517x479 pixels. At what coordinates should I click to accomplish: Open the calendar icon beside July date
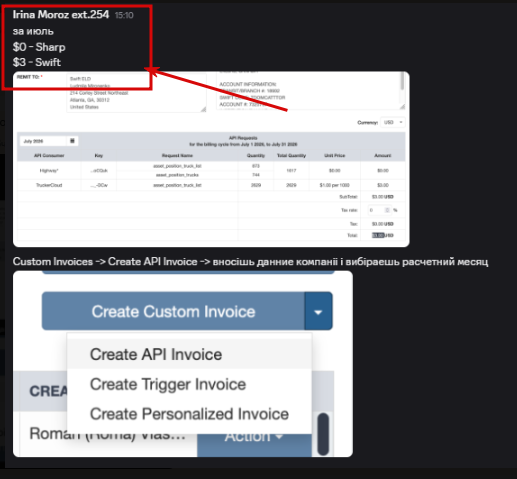click(72, 141)
